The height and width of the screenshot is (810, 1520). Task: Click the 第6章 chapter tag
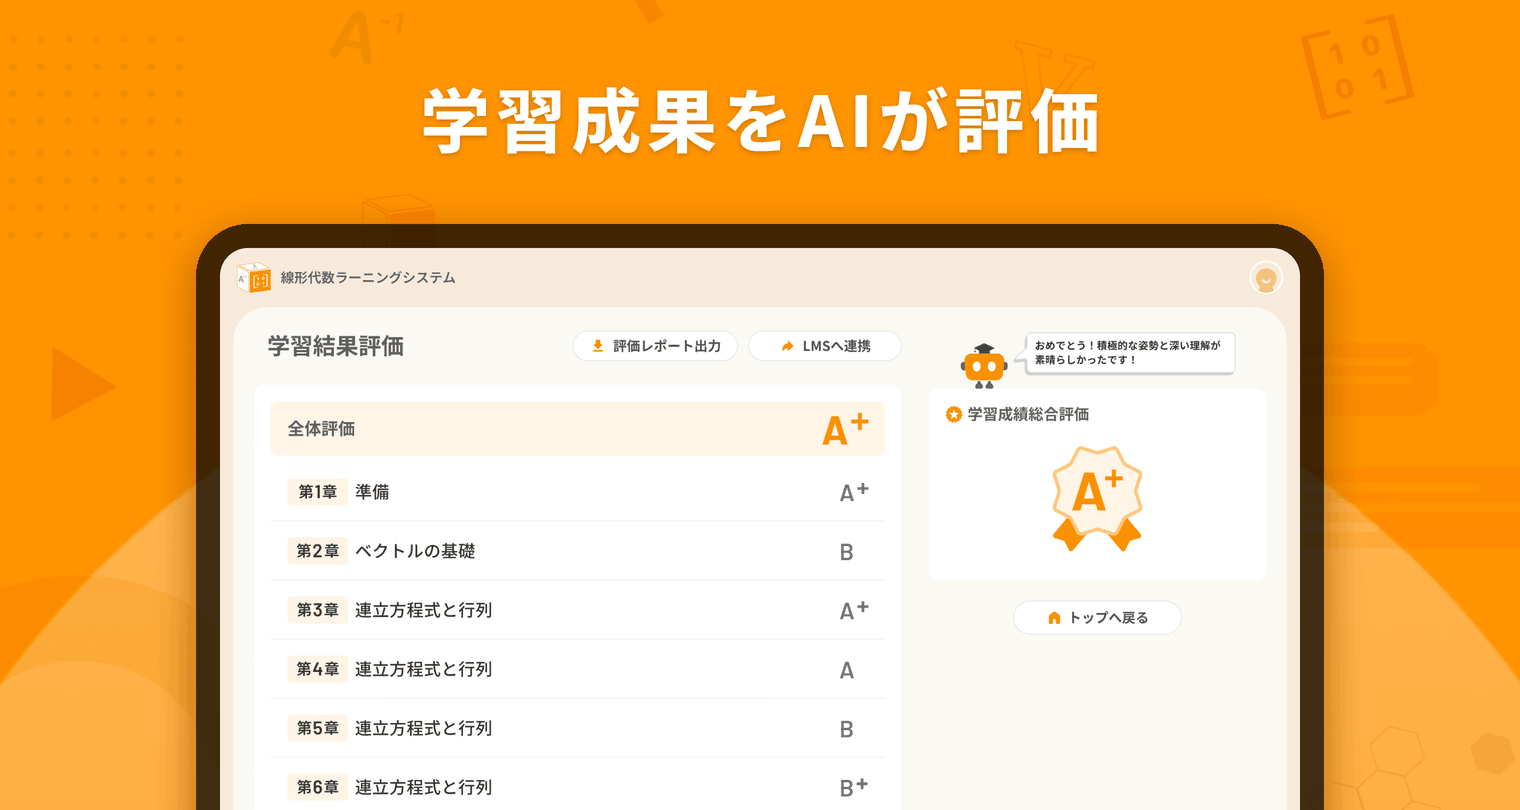pyautogui.click(x=318, y=787)
